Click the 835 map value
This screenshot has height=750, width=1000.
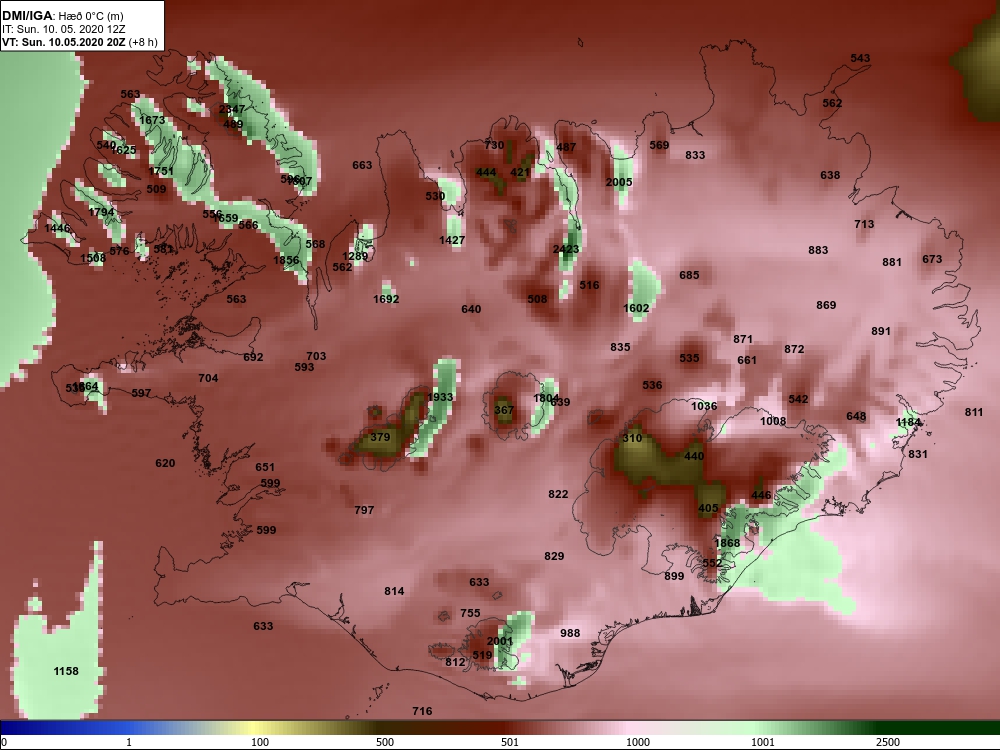click(x=620, y=348)
